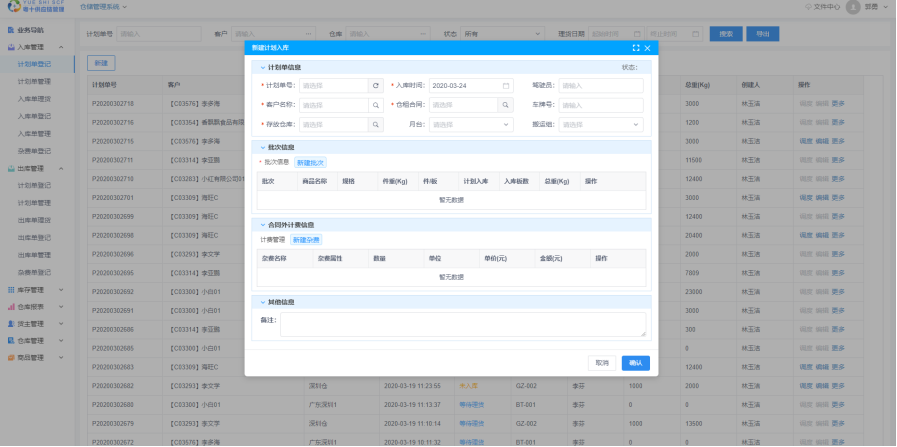Click the 仓库报表 chart icon in sidebar

point(11,307)
